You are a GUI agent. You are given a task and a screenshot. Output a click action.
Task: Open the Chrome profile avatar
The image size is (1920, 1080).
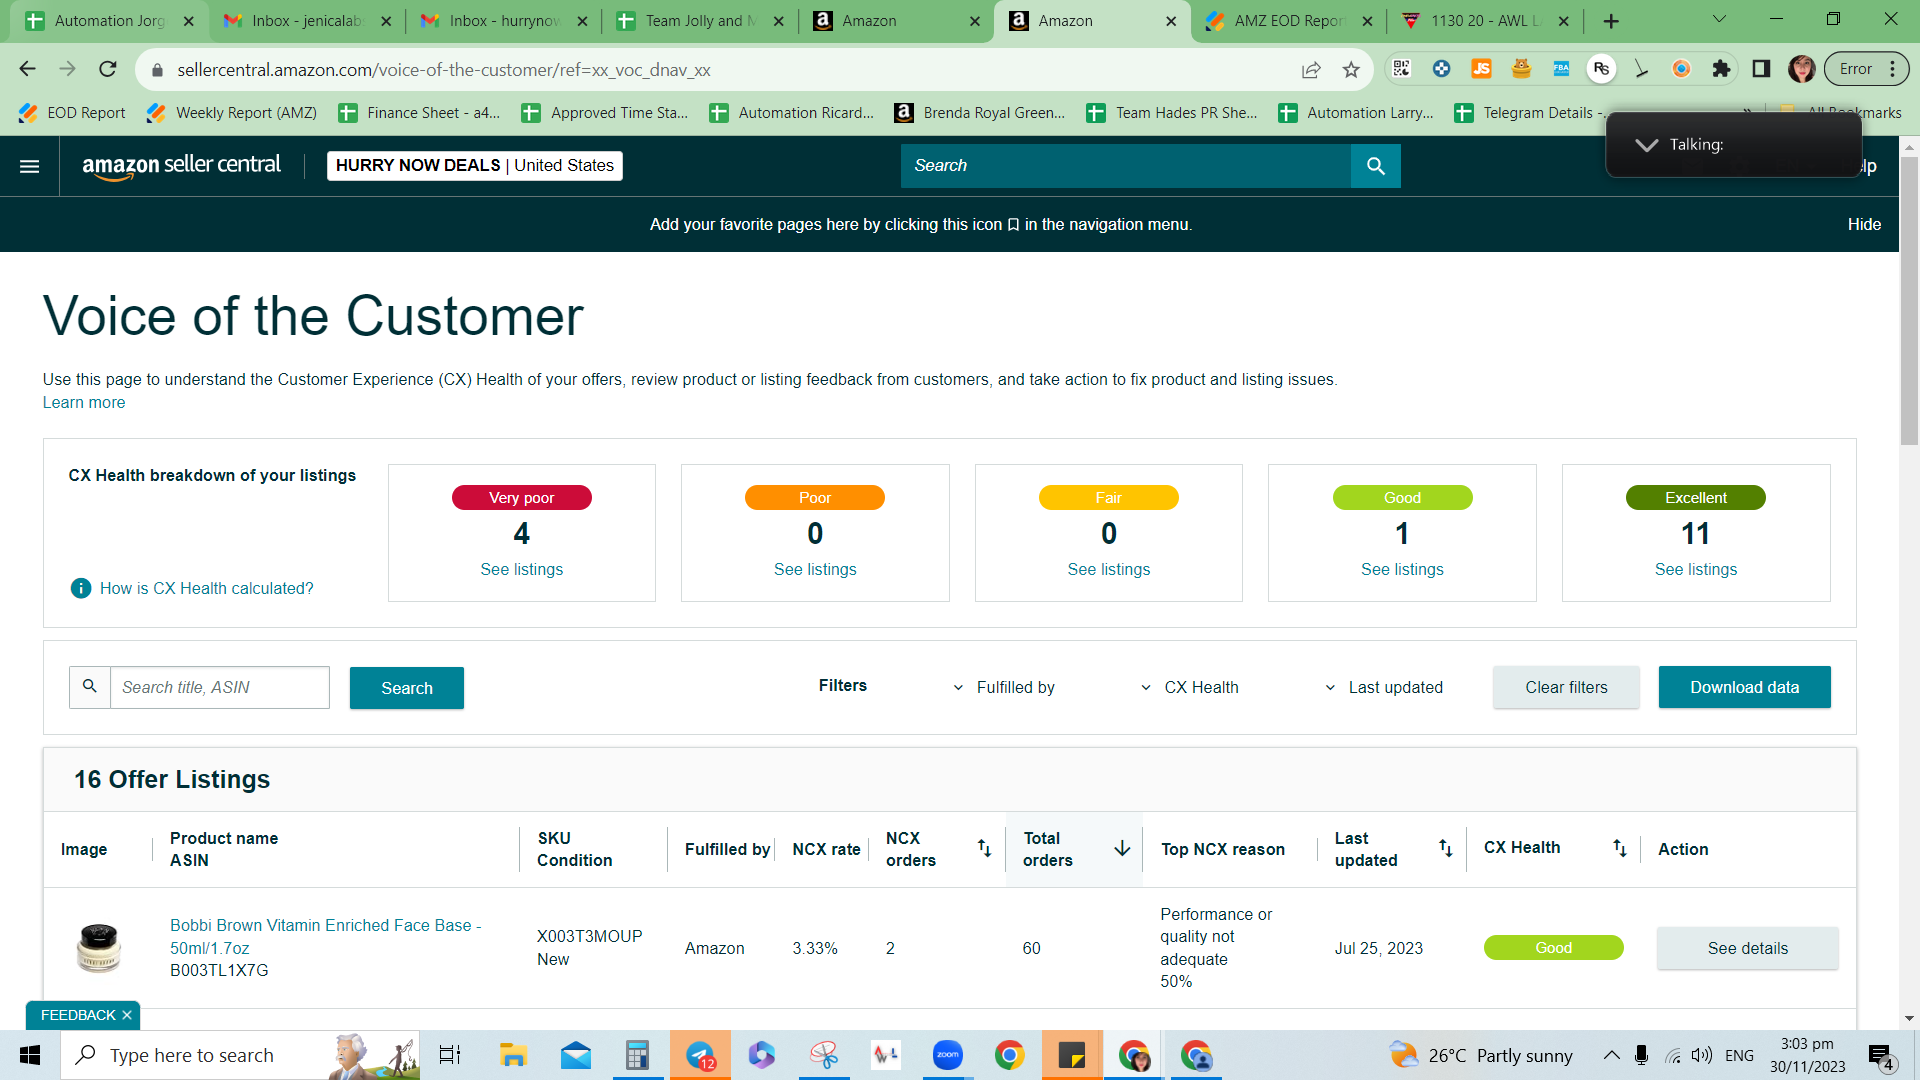pos(1802,69)
